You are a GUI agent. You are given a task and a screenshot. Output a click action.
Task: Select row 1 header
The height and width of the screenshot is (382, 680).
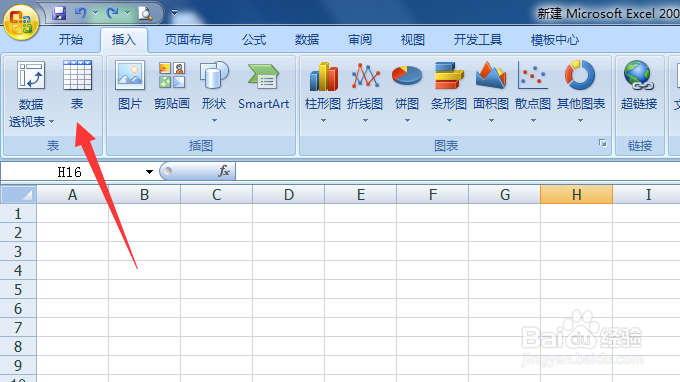[18, 213]
